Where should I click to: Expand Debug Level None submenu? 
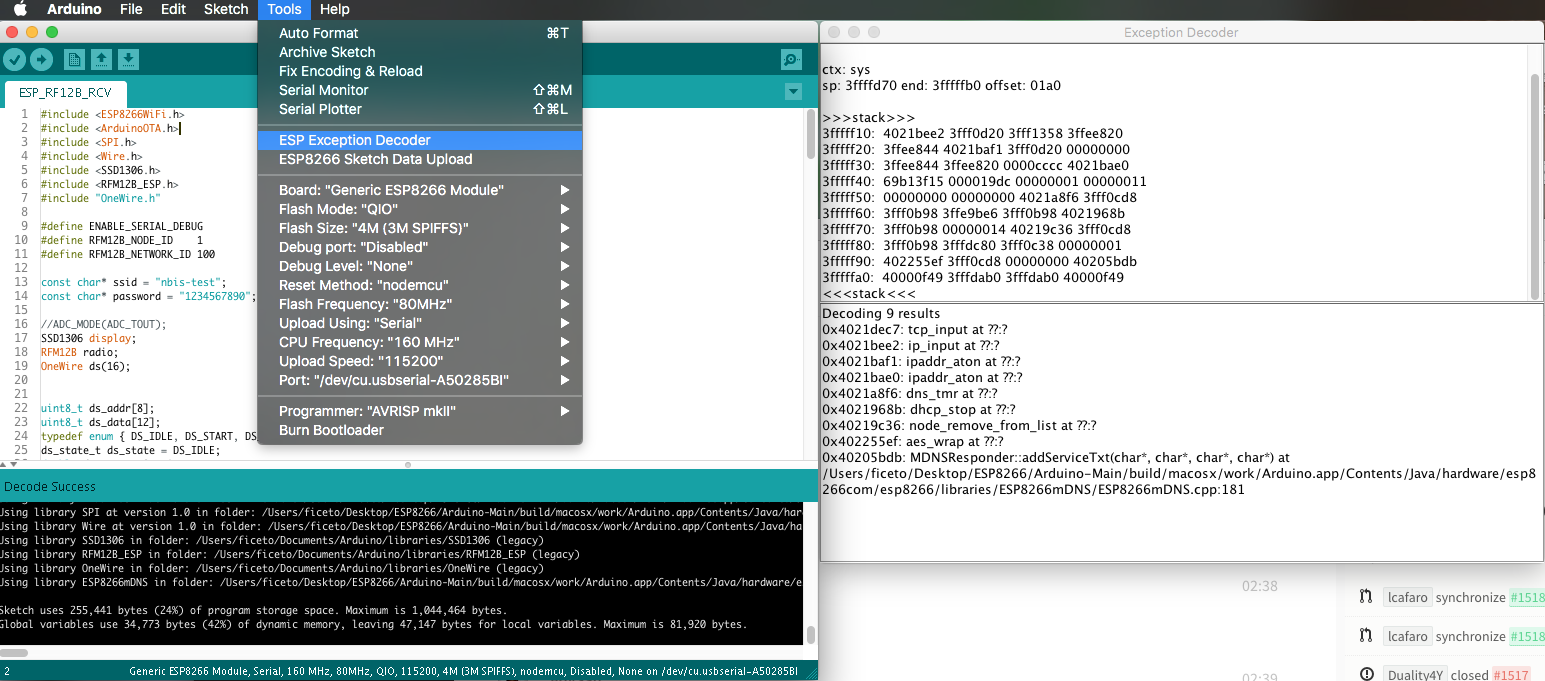pos(420,266)
